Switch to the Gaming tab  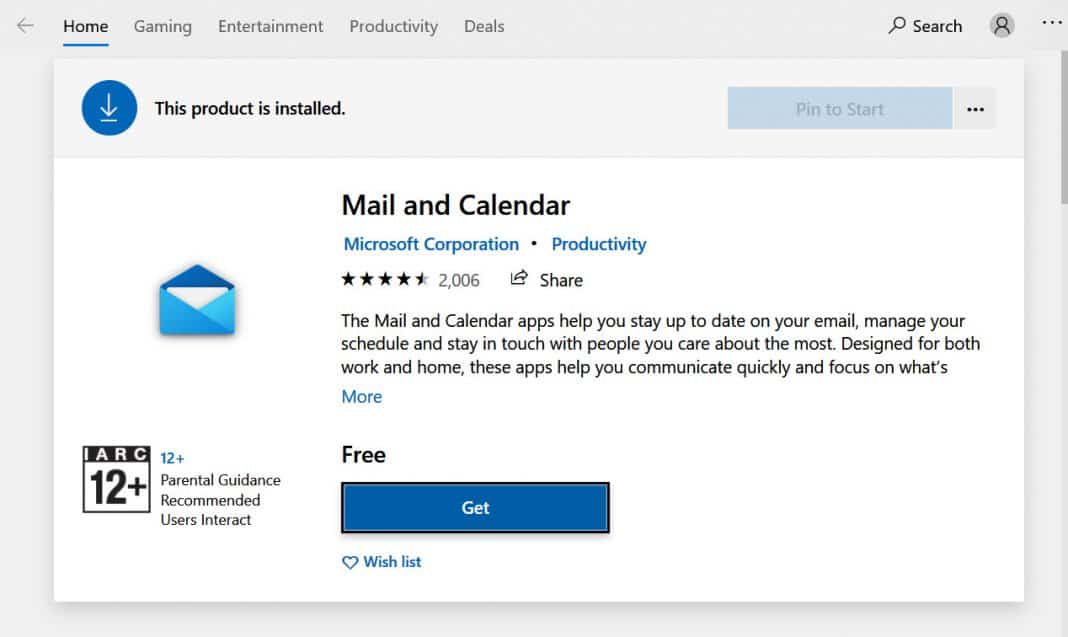pos(162,26)
